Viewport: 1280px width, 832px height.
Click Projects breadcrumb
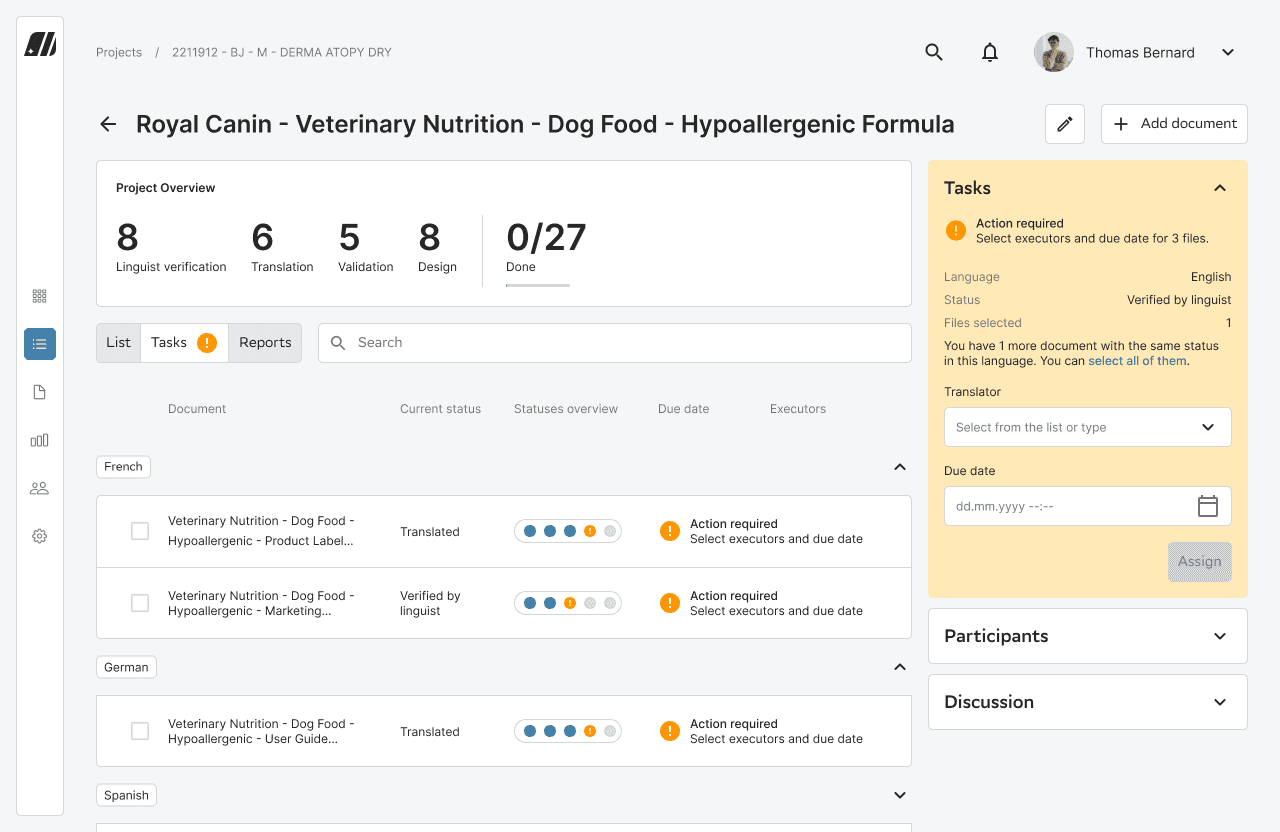pyautogui.click(x=119, y=52)
